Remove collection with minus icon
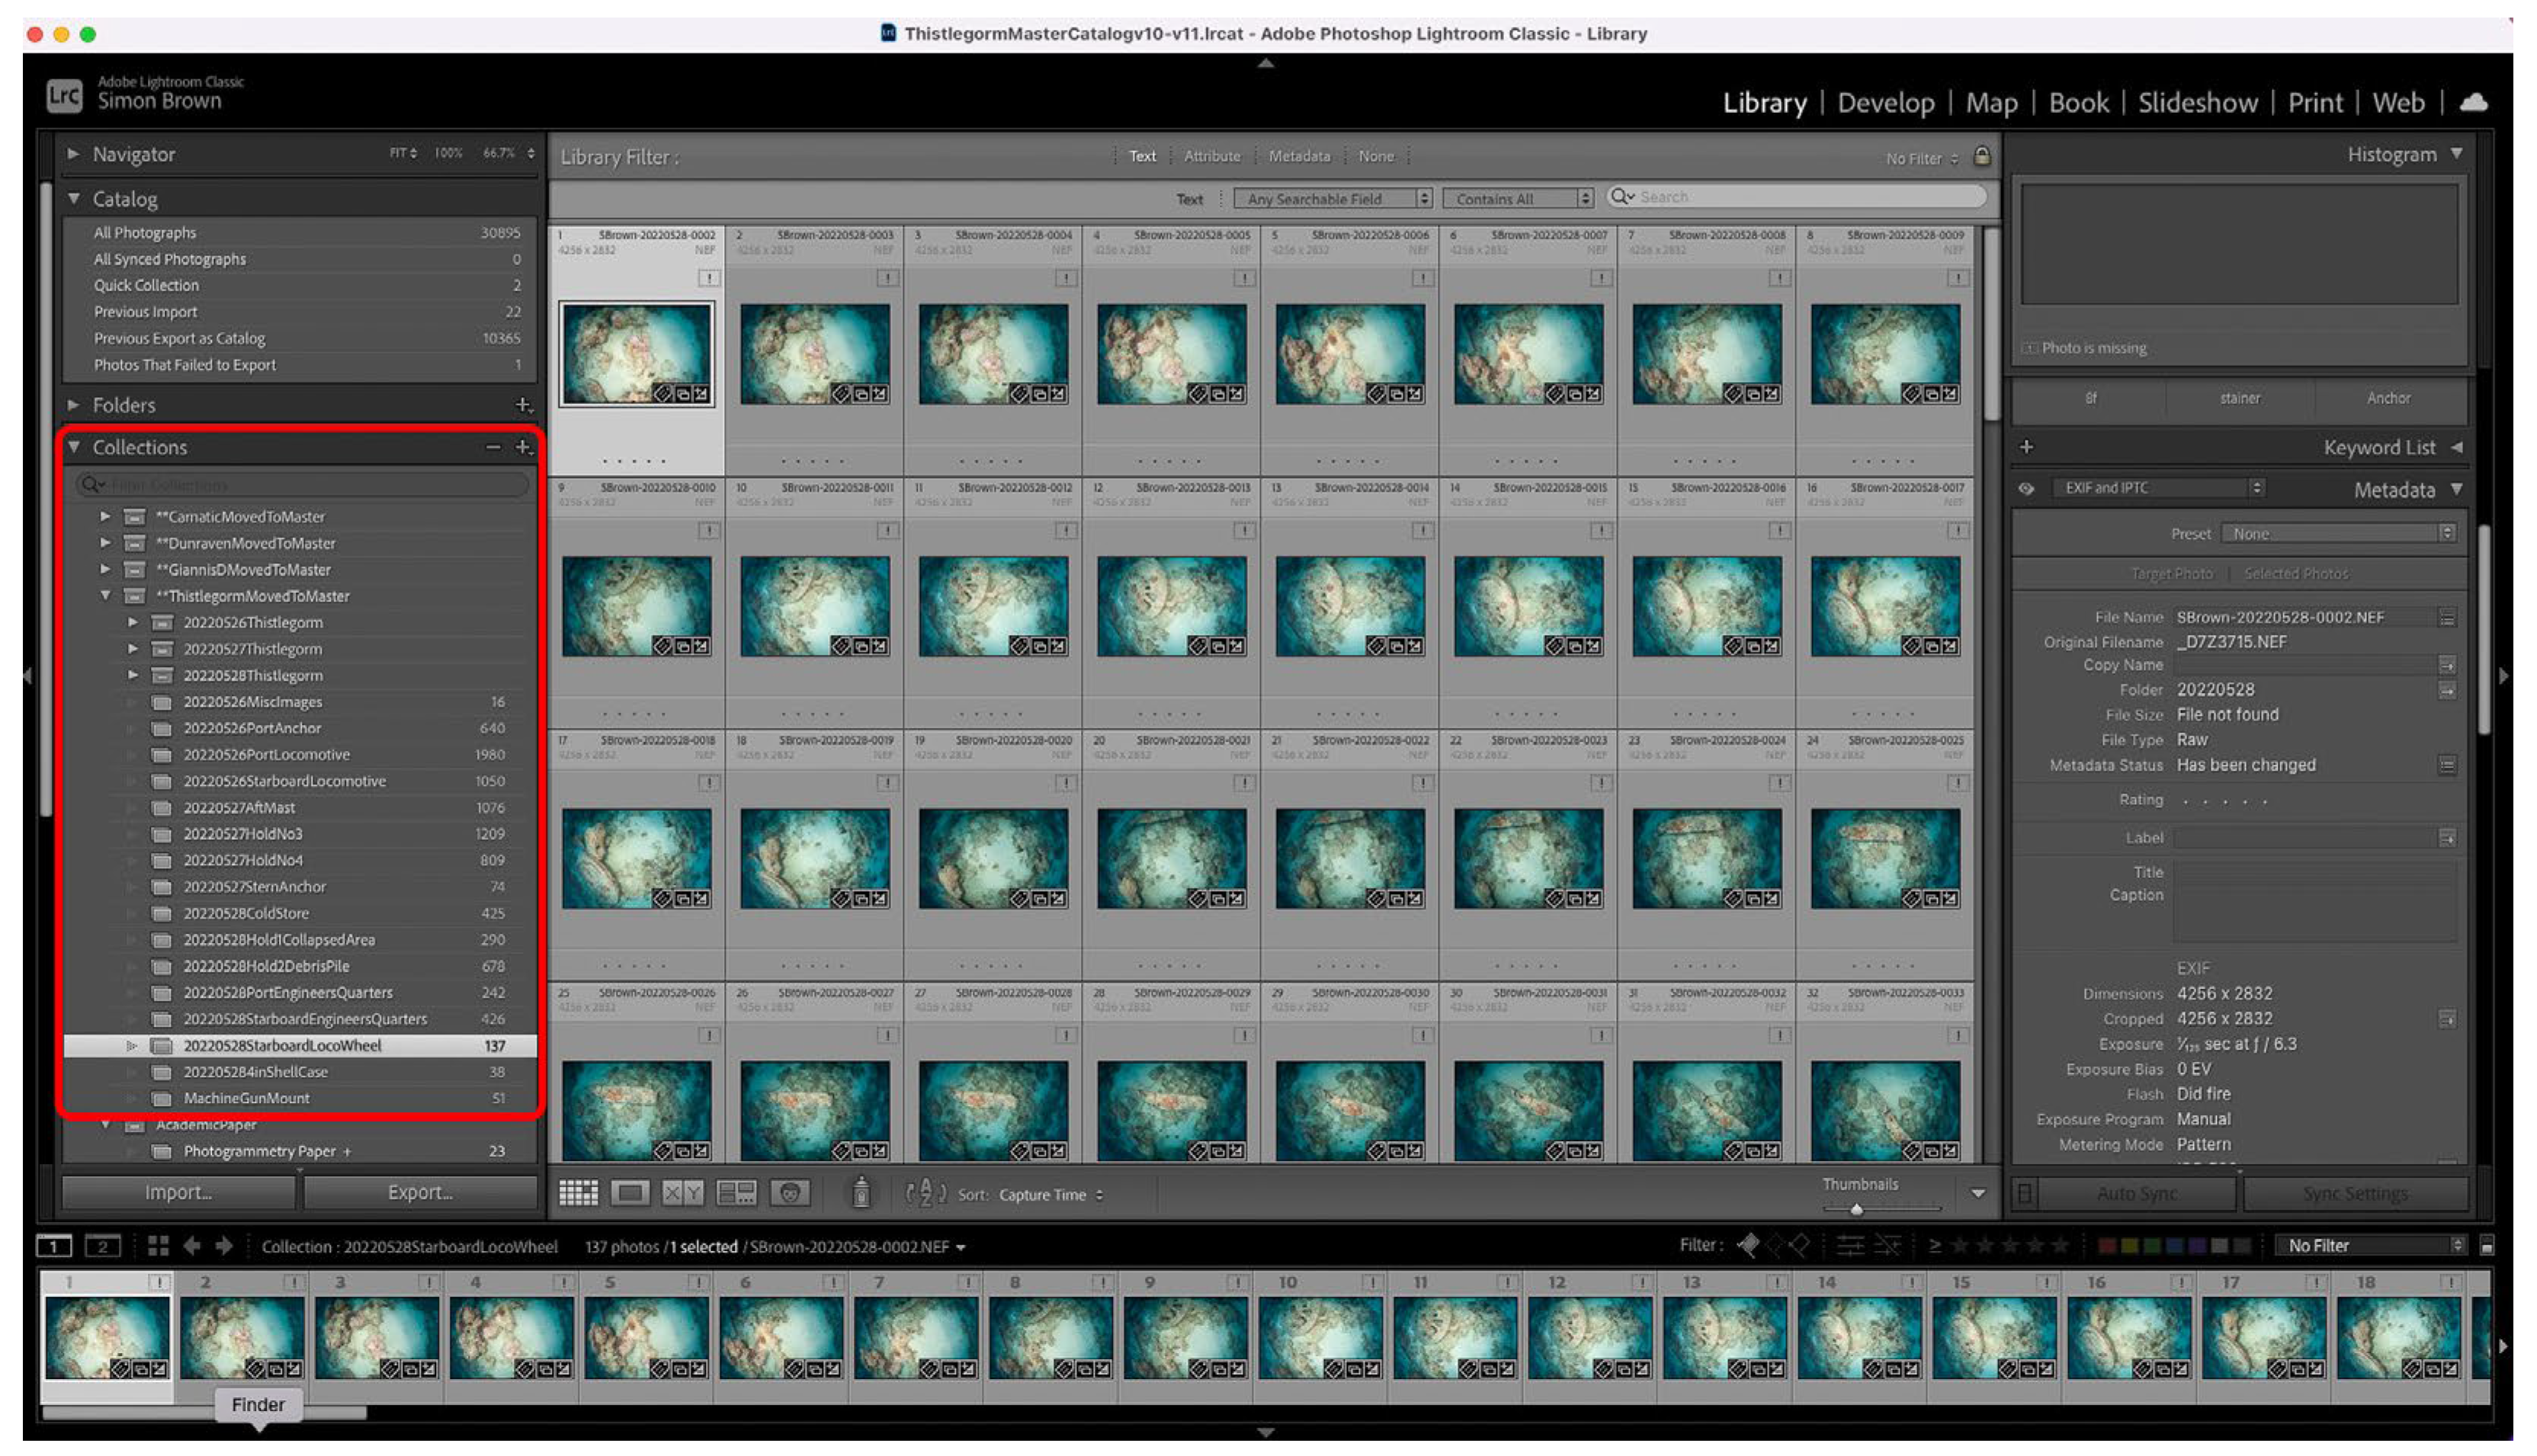Viewport: 2537px width, 1456px height. [493, 447]
